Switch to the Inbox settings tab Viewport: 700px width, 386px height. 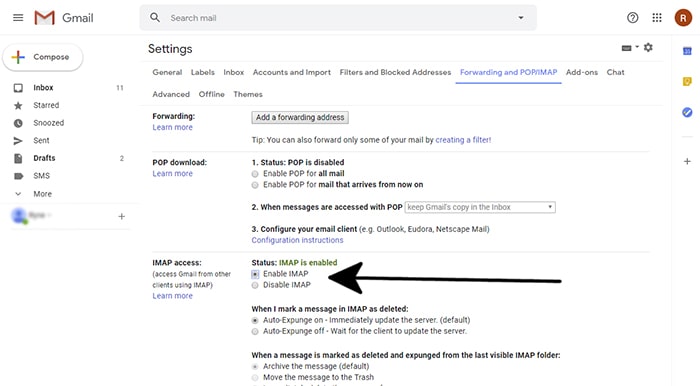(233, 72)
